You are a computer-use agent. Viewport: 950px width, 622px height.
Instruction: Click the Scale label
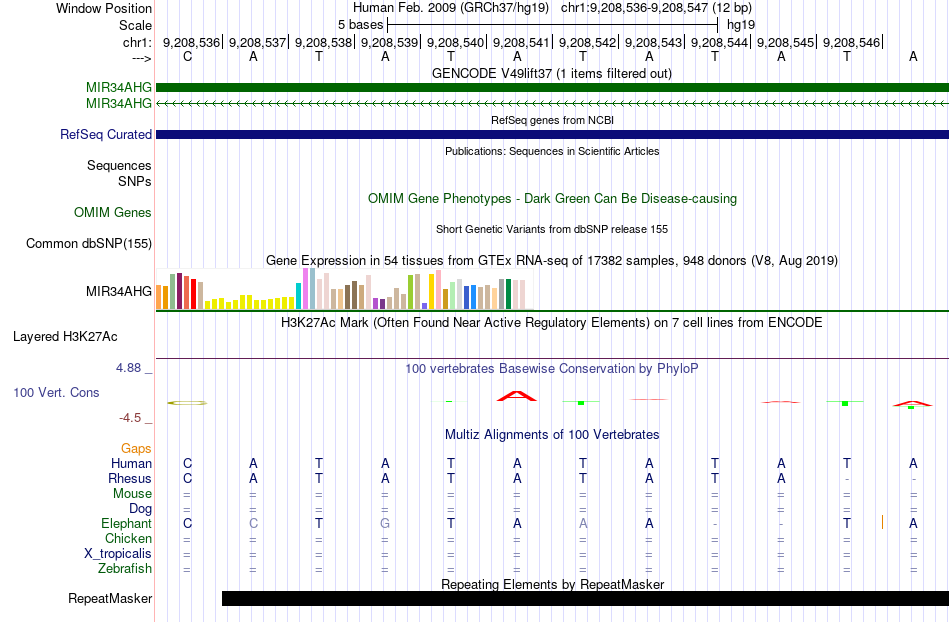click(x=136, y=25)
